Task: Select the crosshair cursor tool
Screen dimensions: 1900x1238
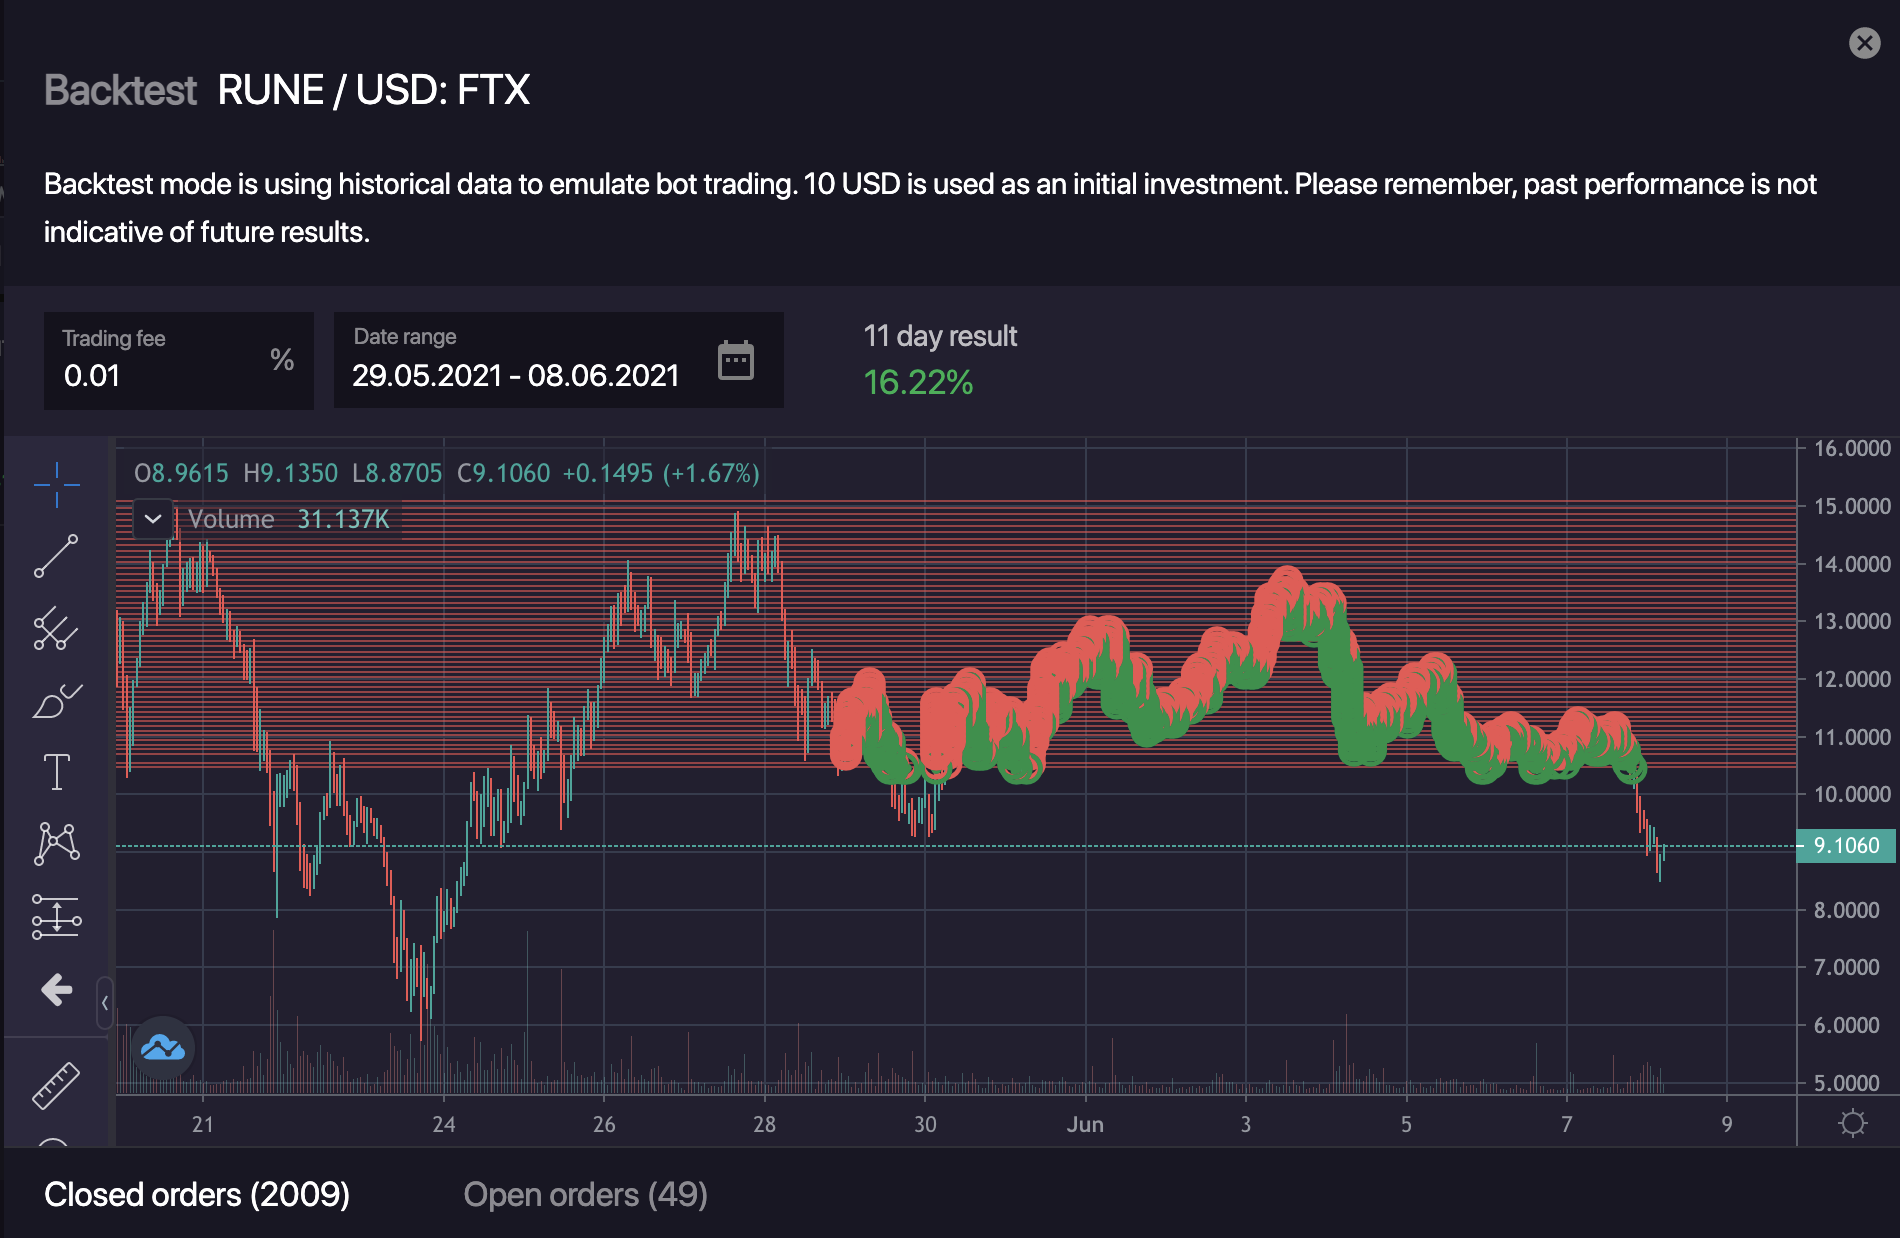Action: coord(56,485)
